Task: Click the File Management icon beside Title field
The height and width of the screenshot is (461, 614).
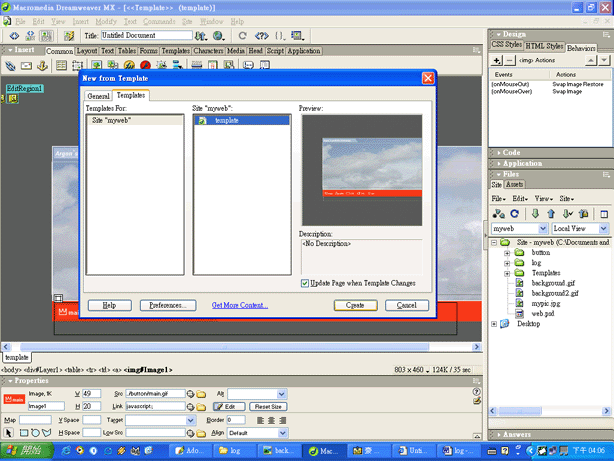Action: pyautogui.click(x=201, y=36)
